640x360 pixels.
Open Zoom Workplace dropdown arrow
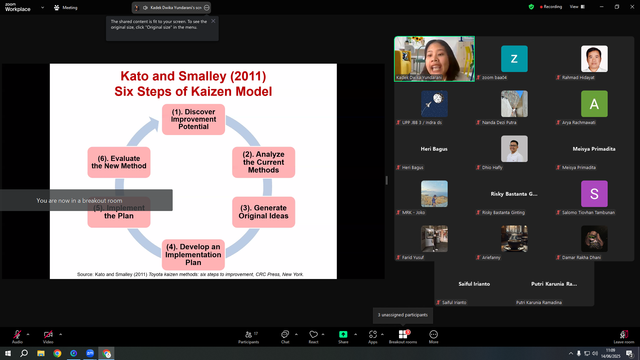[x=42, y=7]
